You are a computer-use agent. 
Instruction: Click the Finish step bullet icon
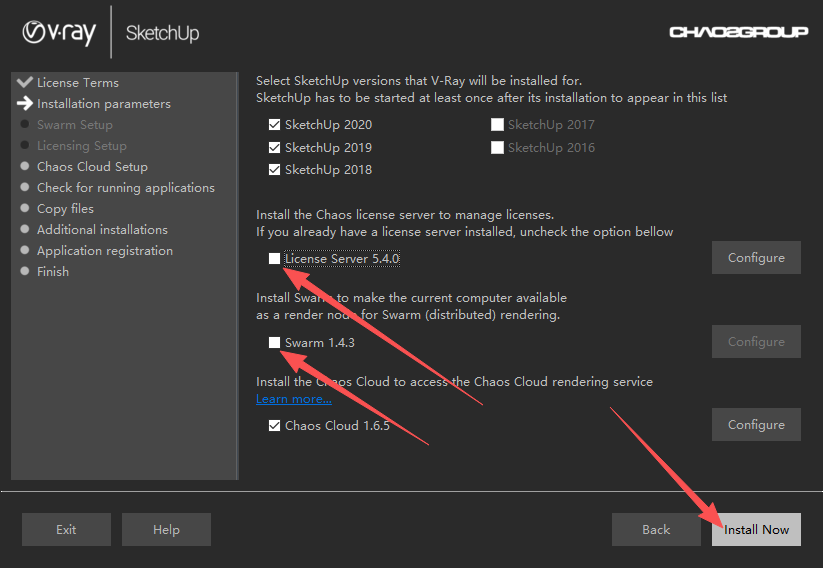tap(25, 271)
